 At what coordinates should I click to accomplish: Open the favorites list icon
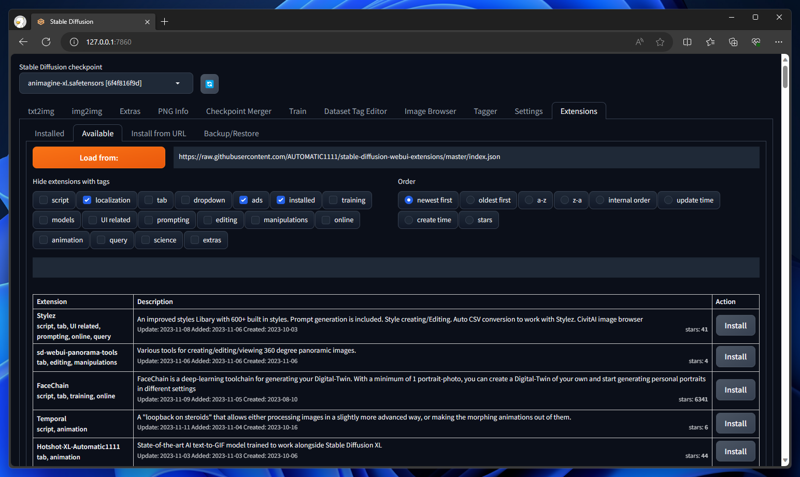point(710,42)
